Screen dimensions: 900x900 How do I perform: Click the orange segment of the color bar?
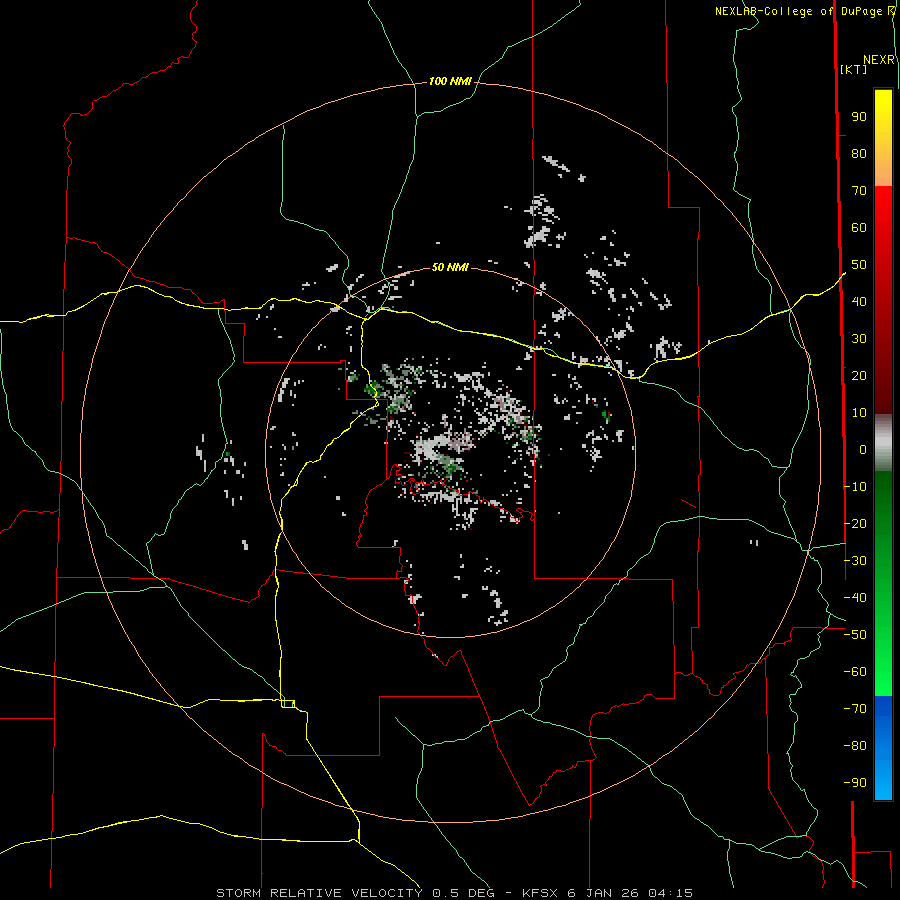pos(883,172)
